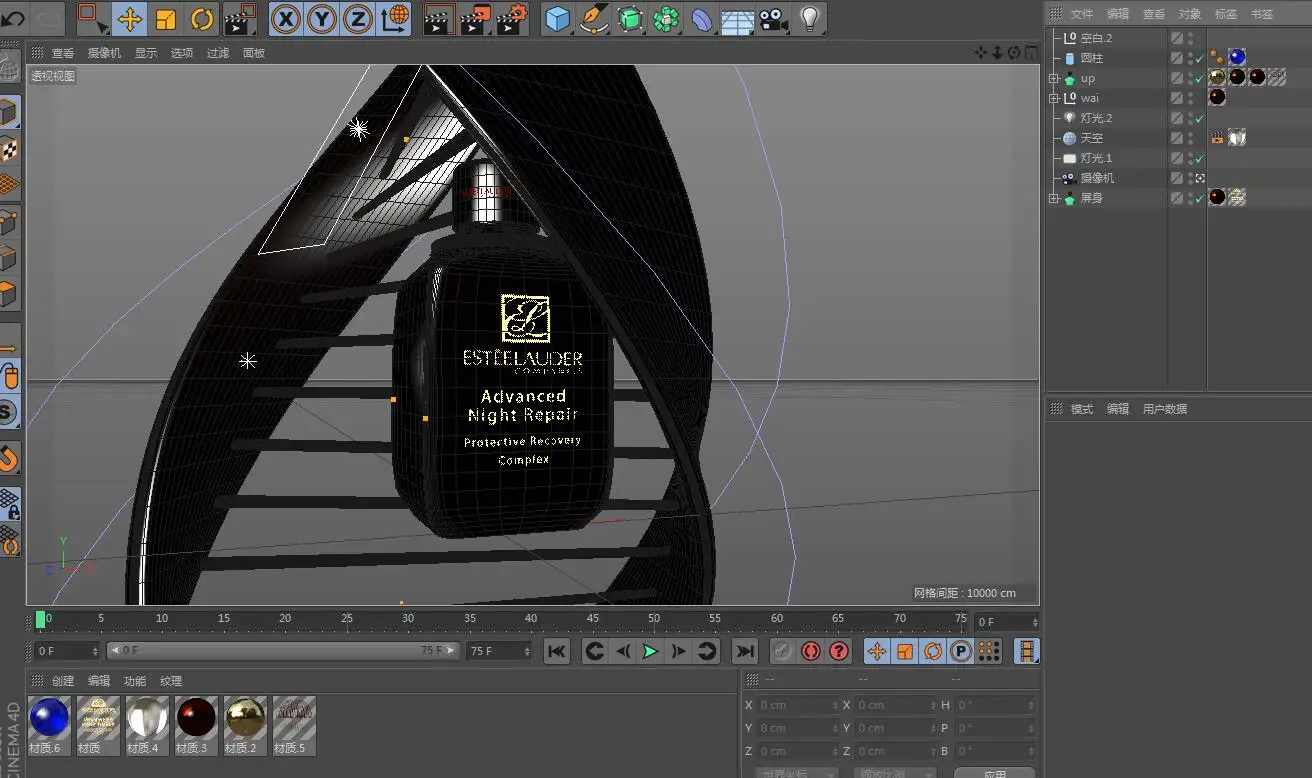
Task: Render the active view clapperboard
Action: 439,18
